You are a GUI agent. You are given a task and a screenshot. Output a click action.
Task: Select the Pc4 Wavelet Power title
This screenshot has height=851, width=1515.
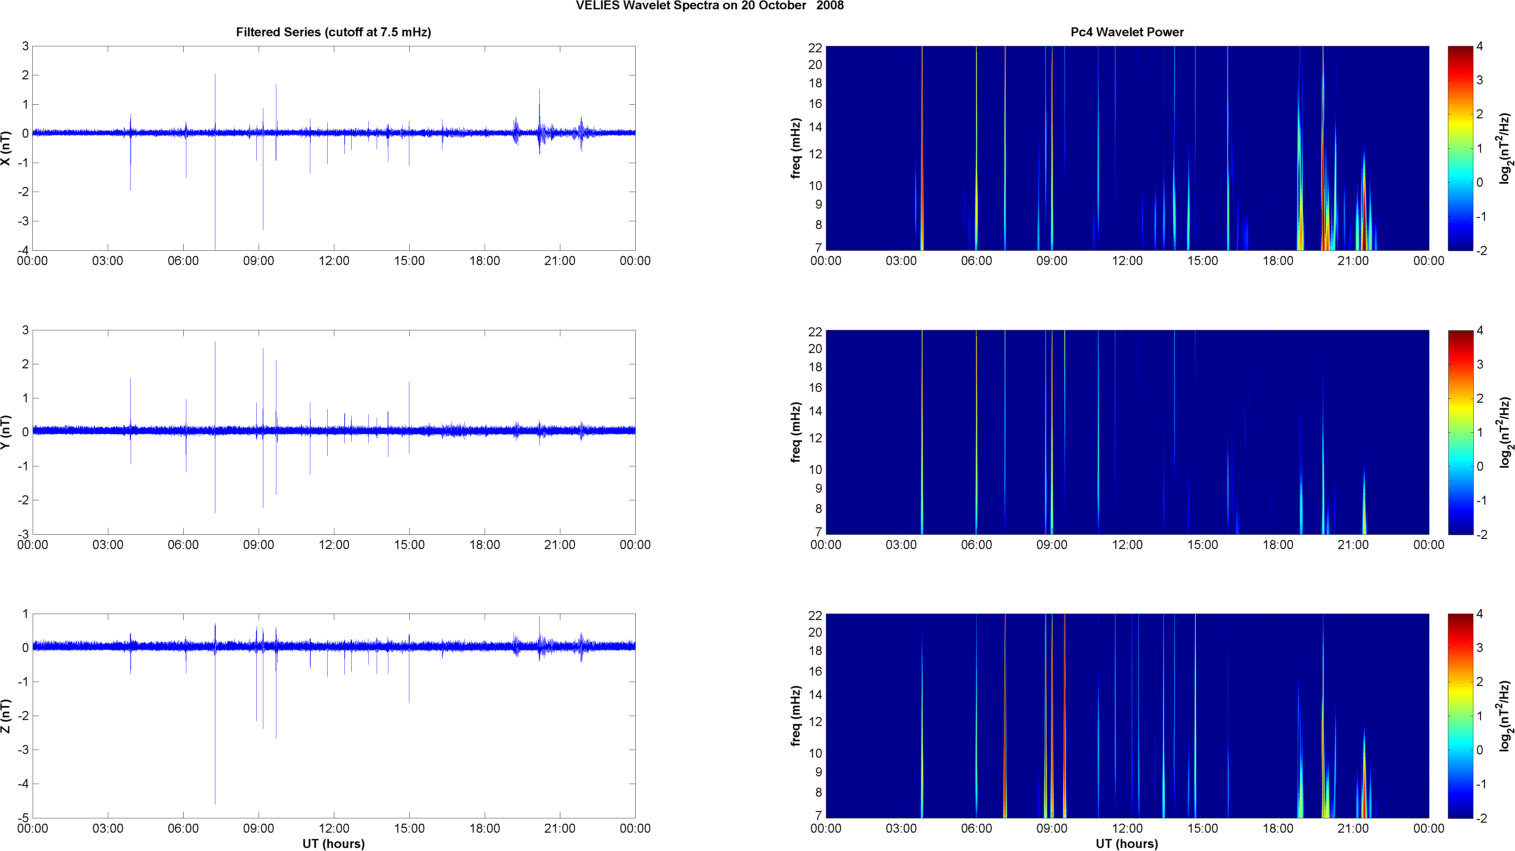1126,32
